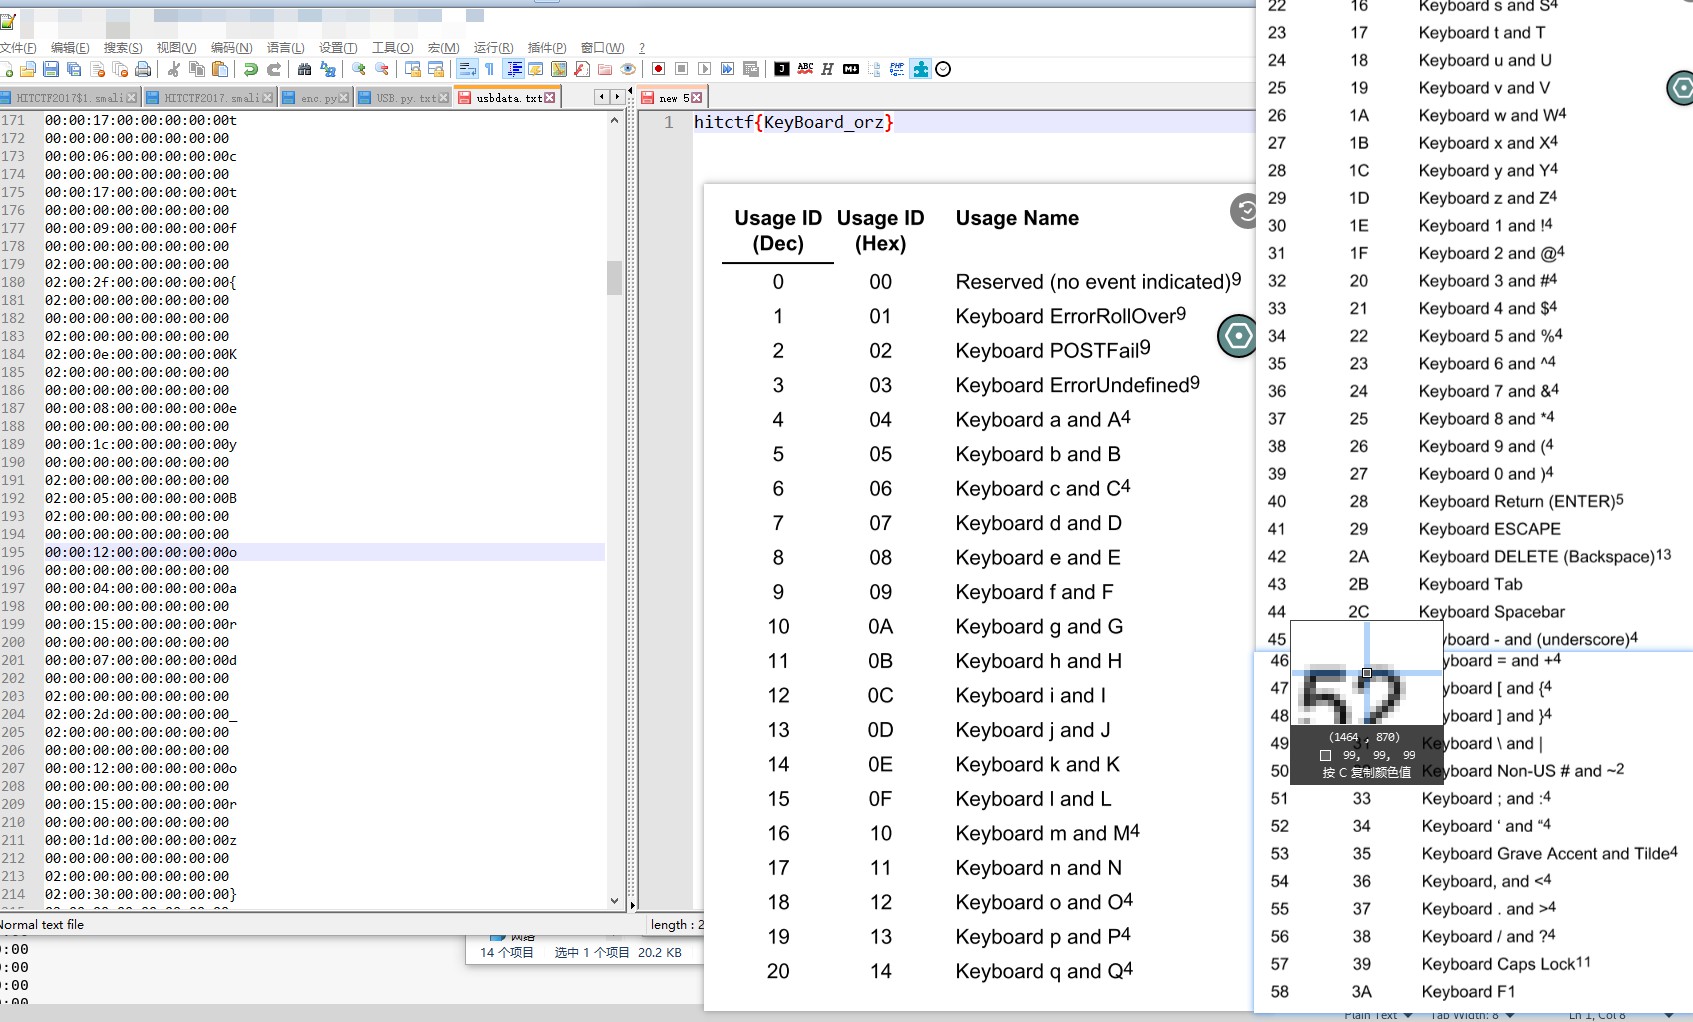Click the Playback macro icon
Image resolution: width=1693 pixels, height=1022 pixels.
[704, 69]
